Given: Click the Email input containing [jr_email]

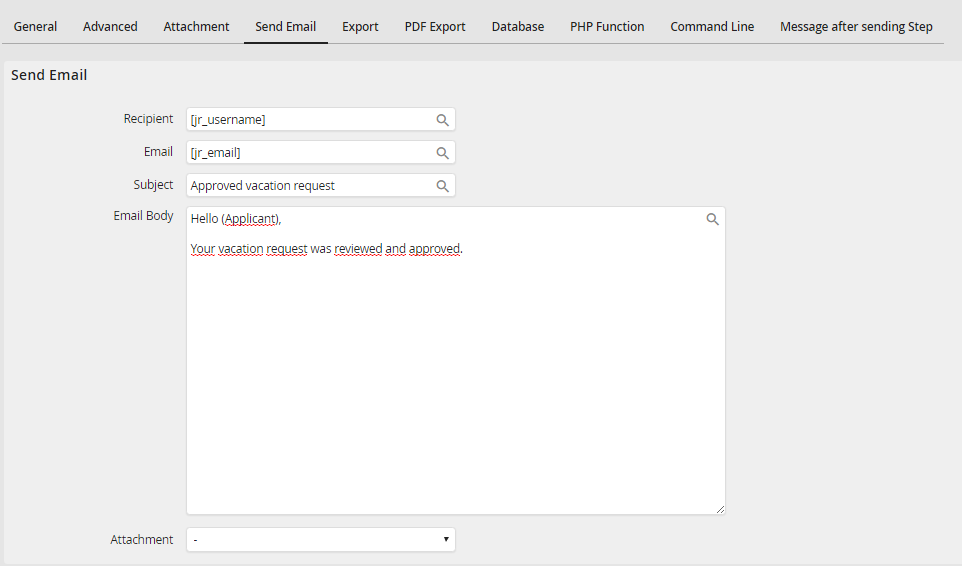Looking at the screenshot, I should coord(321,153).
